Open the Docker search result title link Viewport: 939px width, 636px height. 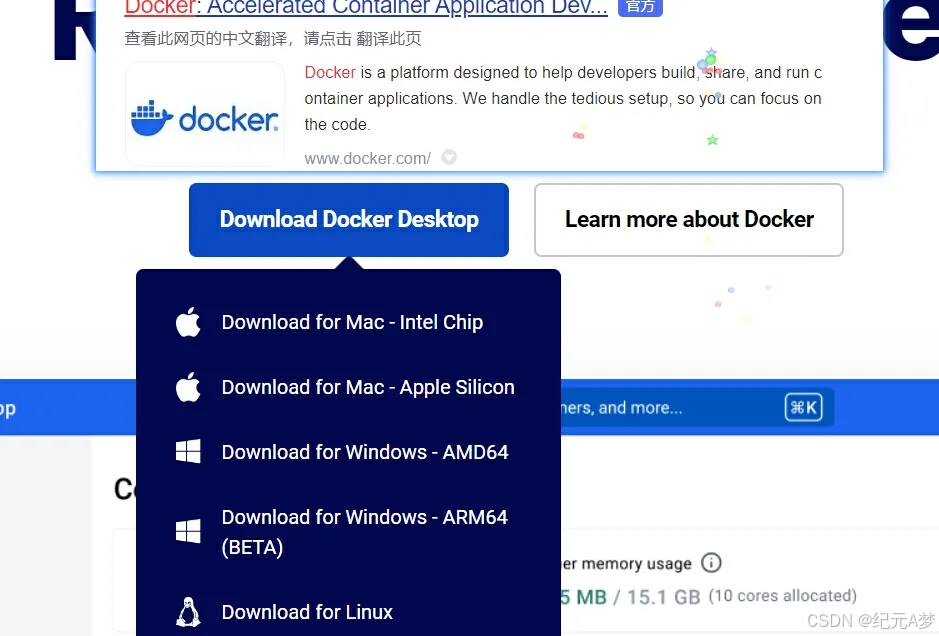(366, 8)
